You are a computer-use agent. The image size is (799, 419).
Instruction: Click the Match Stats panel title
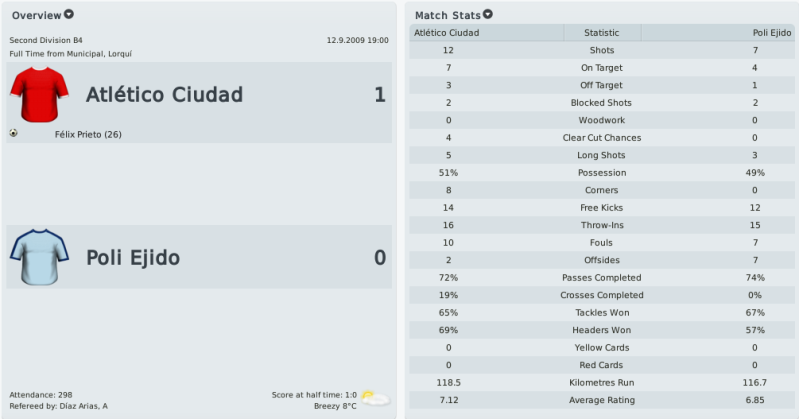448,15
